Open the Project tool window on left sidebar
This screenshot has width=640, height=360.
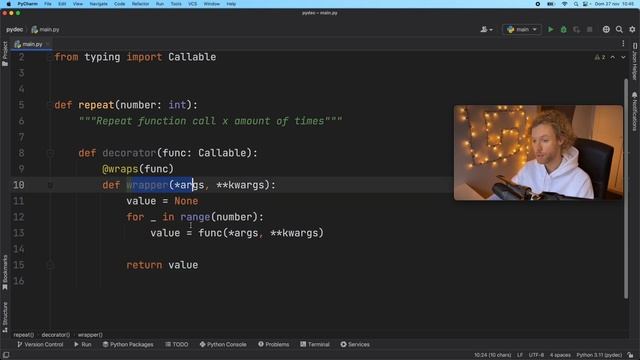coord(5,53)
